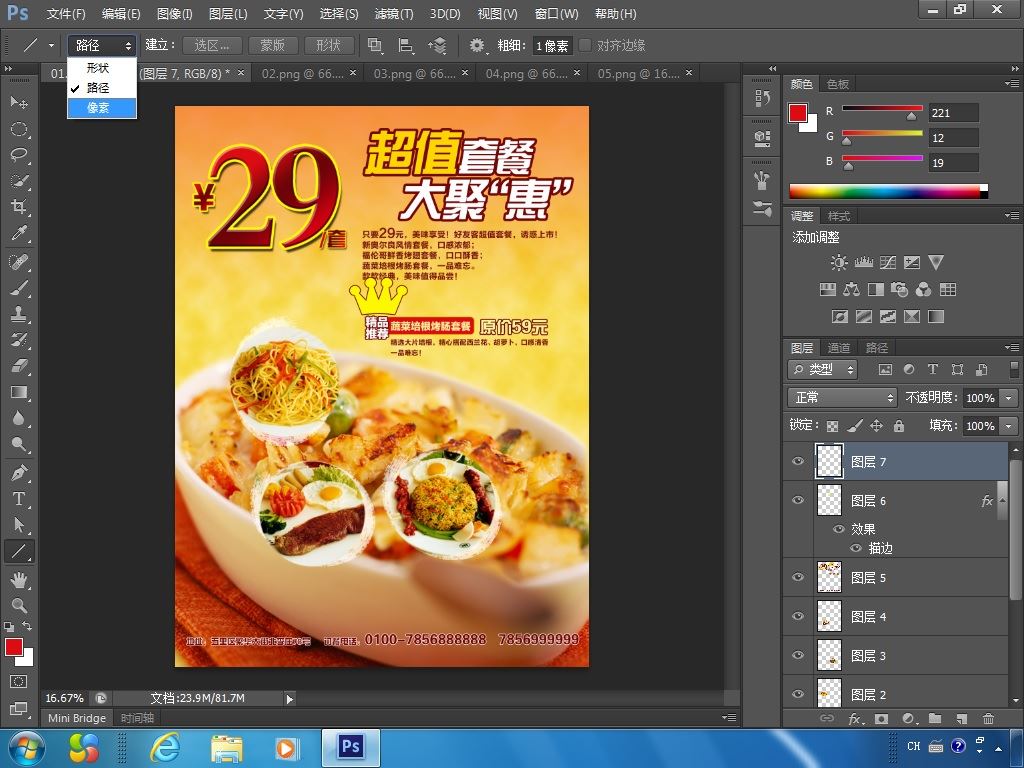Open the 路径 tool mode dropdown
The image size is (1024, 768).
pyautogui.click(x=102, y=45)
